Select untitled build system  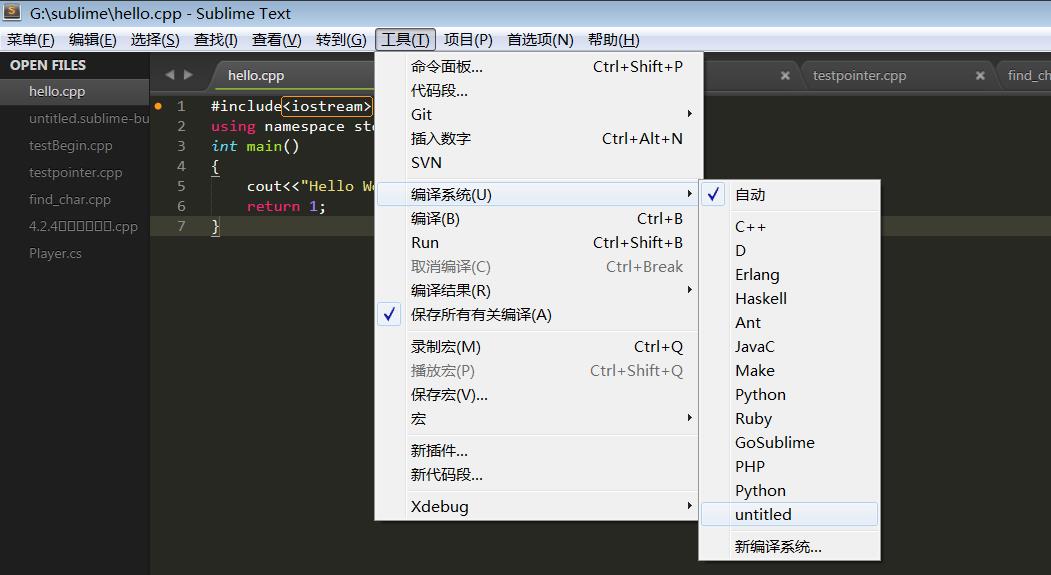789,515
